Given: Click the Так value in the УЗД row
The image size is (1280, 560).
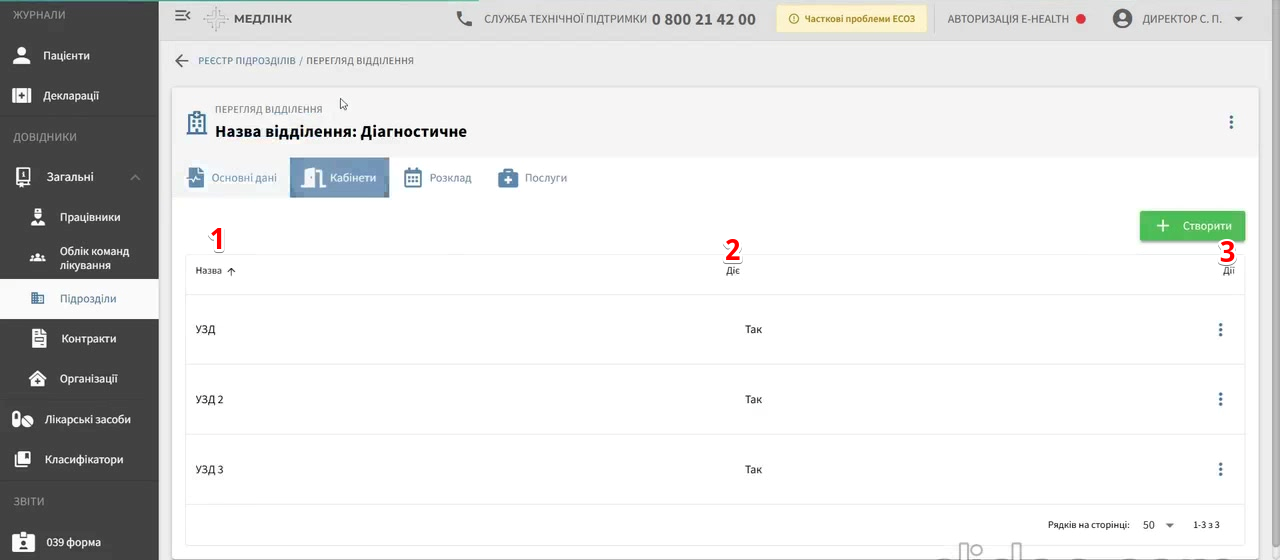Looking at the screenshot, I should point(753,330).
